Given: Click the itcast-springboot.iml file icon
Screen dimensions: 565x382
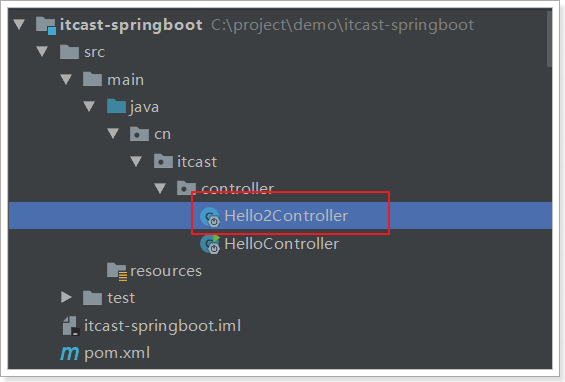Looking at the screenshot, I should [x=71, y=326].
